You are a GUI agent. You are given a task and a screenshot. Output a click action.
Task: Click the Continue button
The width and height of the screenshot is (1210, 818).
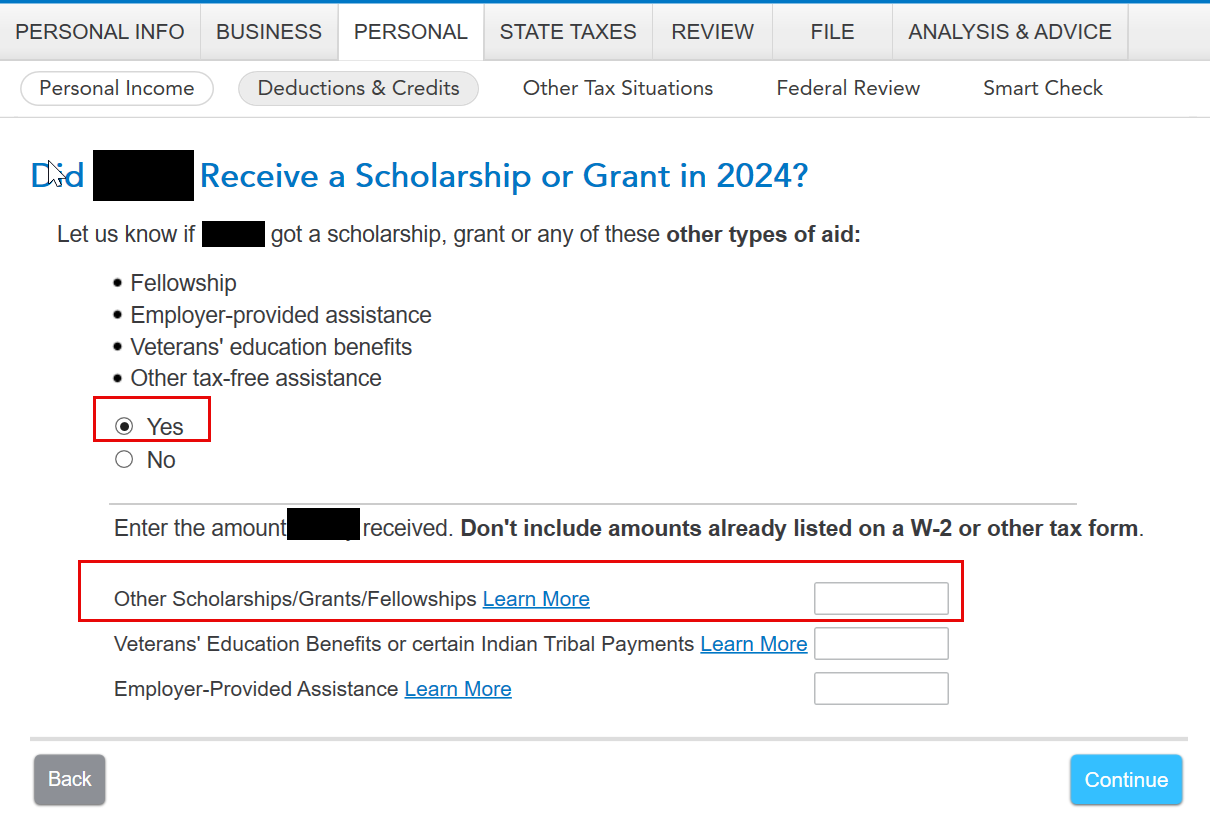coord(1126,780)
